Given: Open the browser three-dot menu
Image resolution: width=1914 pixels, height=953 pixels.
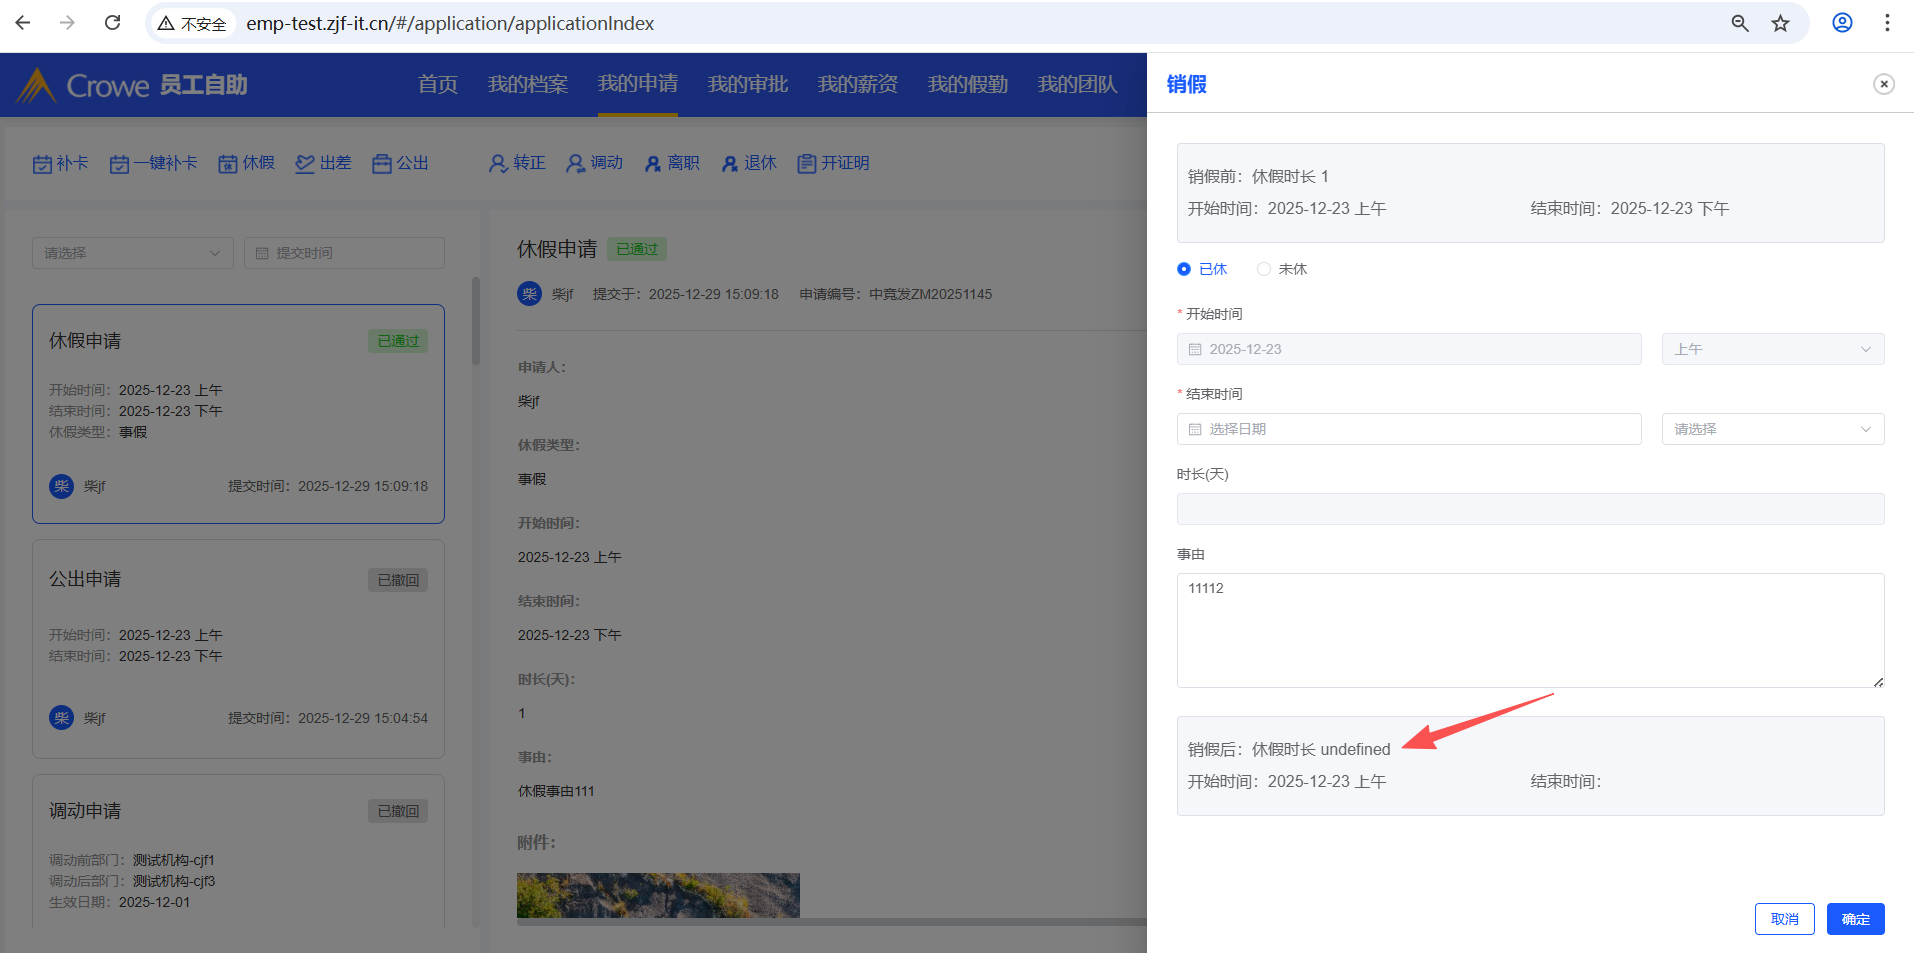Looking at the screenshot, I should (x=1887, y=23).
